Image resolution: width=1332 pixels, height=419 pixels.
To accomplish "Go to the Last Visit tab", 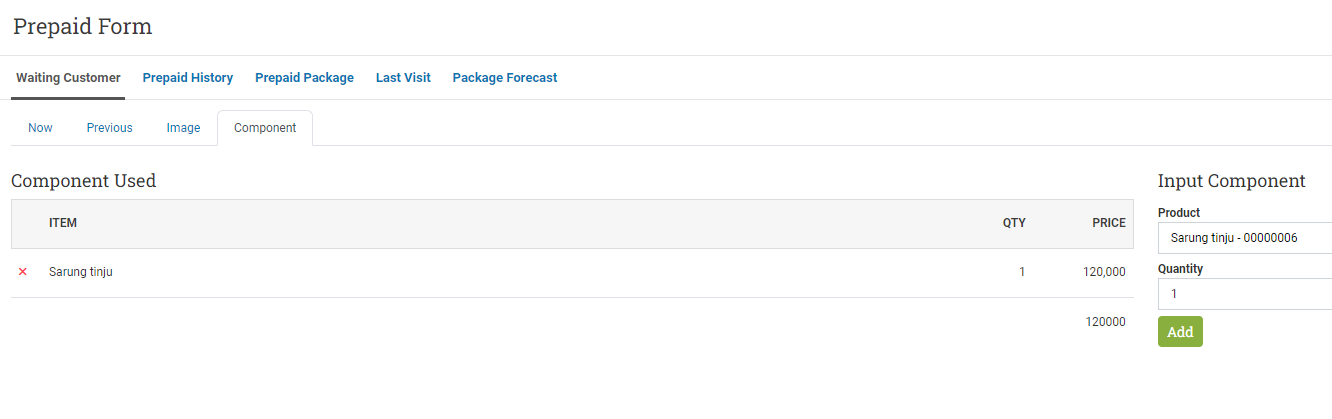I will pos(403,78).
